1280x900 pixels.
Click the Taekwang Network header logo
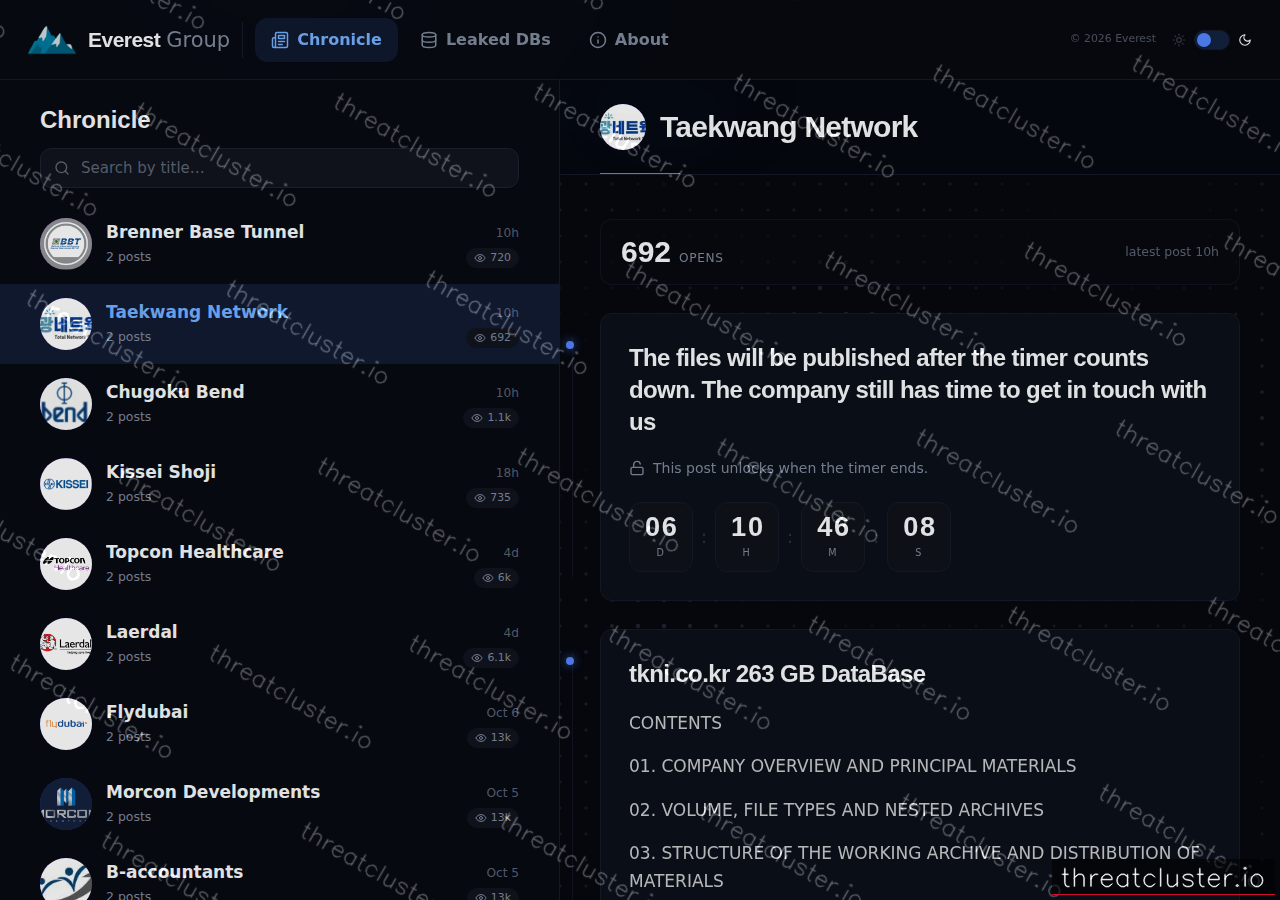point(623,127)
